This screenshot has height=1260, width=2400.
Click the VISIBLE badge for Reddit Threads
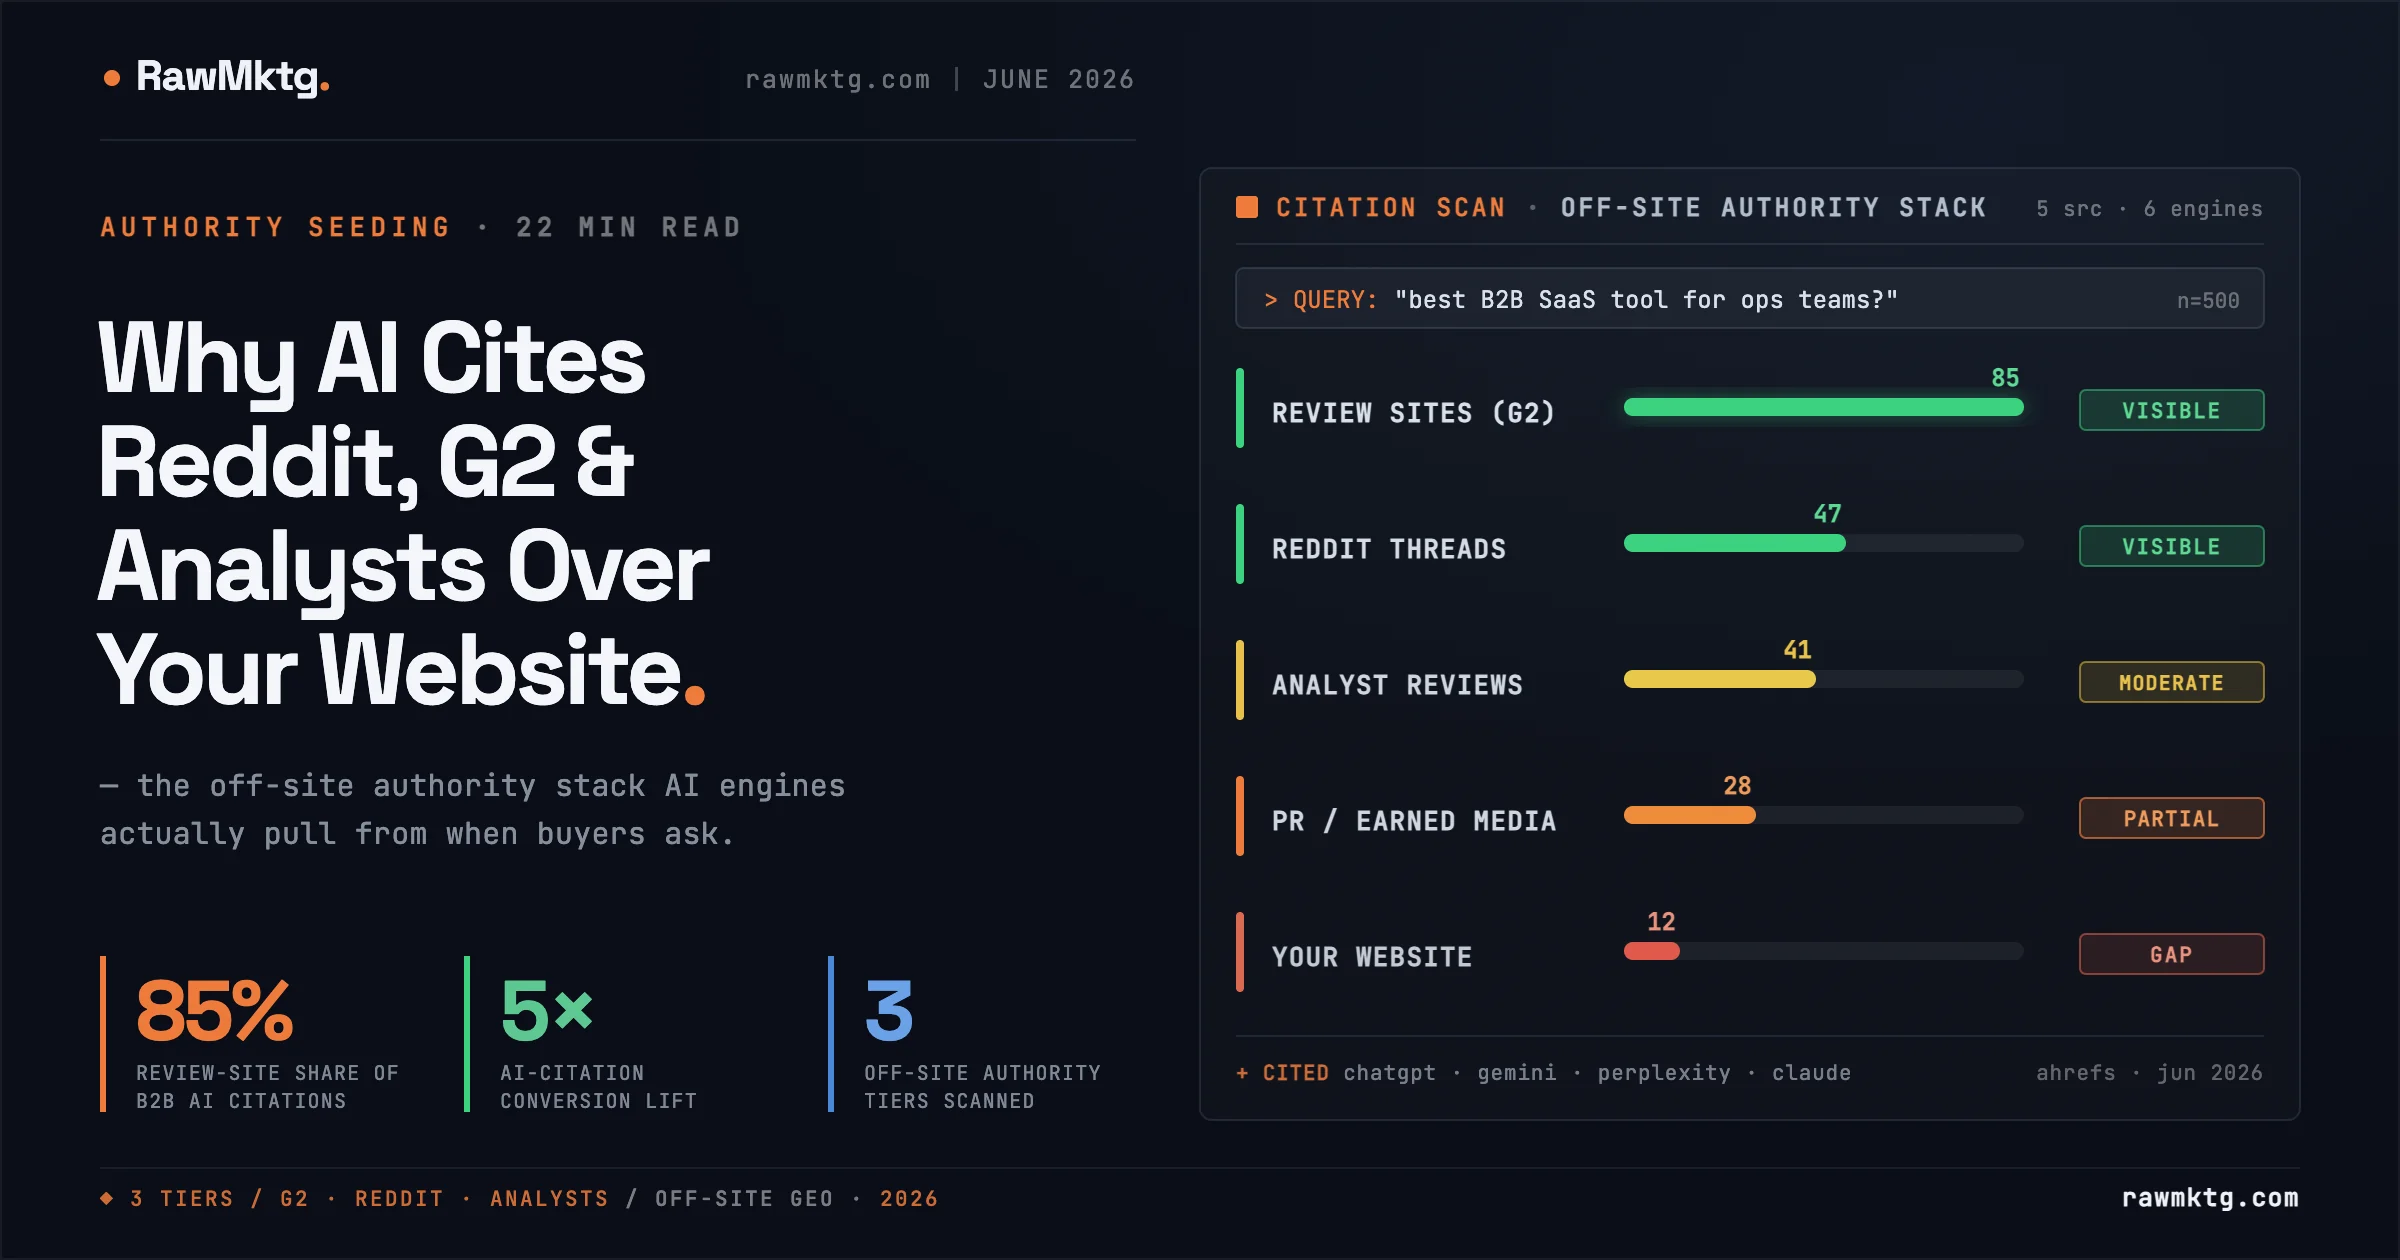[2171, 546]
